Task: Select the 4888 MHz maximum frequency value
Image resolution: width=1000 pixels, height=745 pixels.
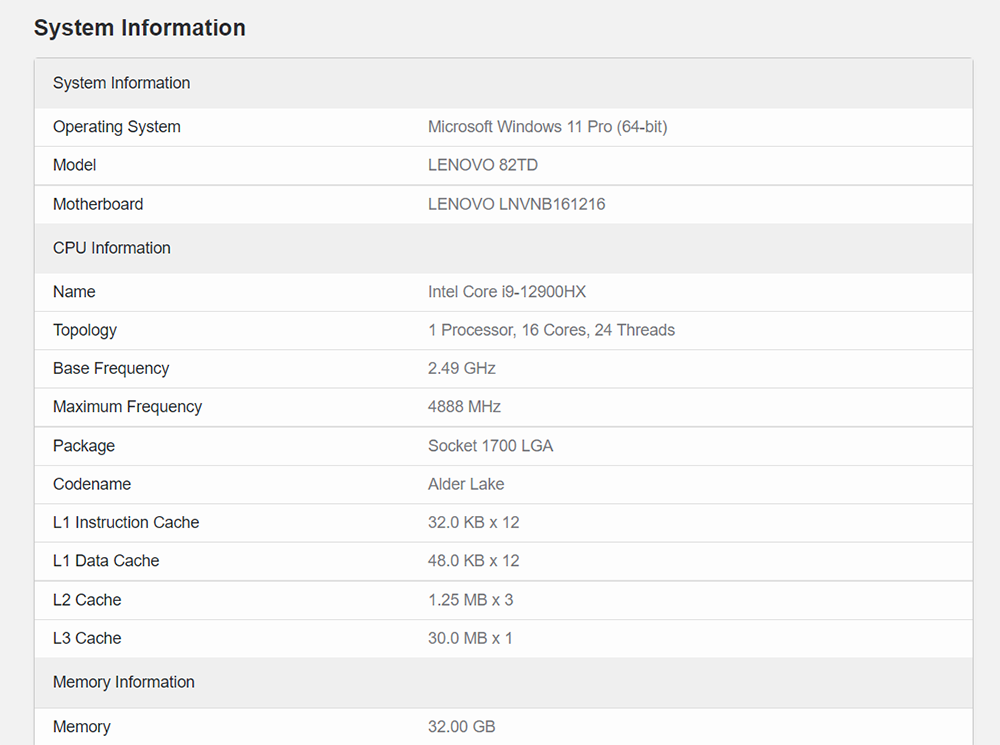Action: tap(464, 407)
